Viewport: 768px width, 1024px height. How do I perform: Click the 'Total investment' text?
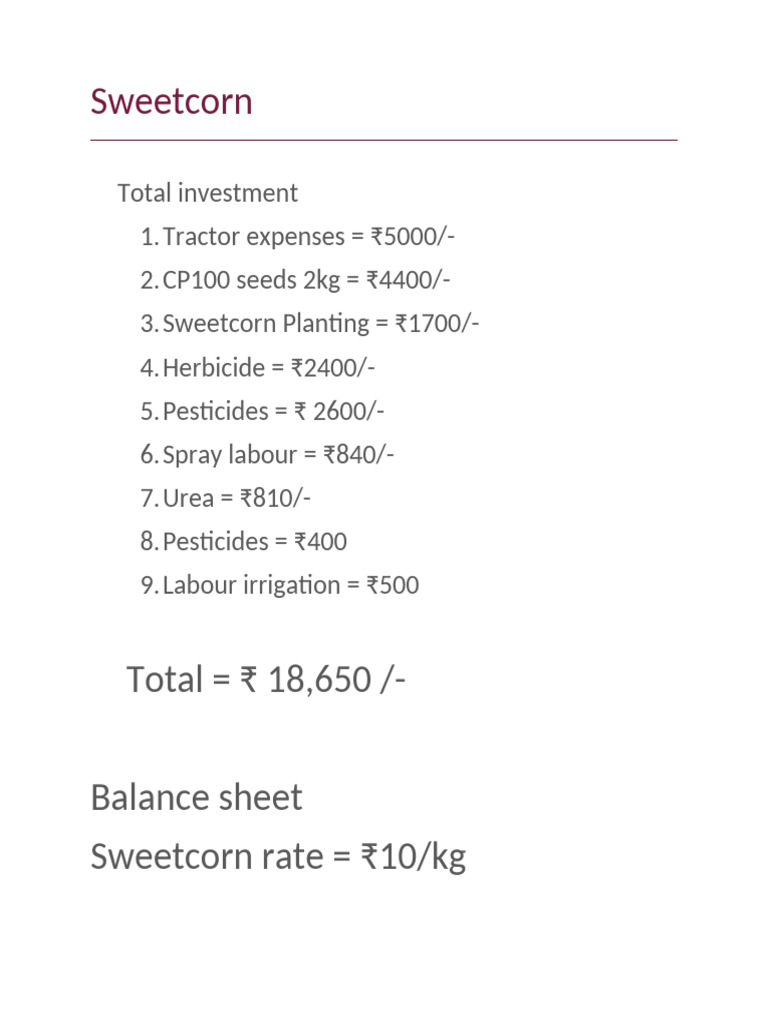(208, 193)
